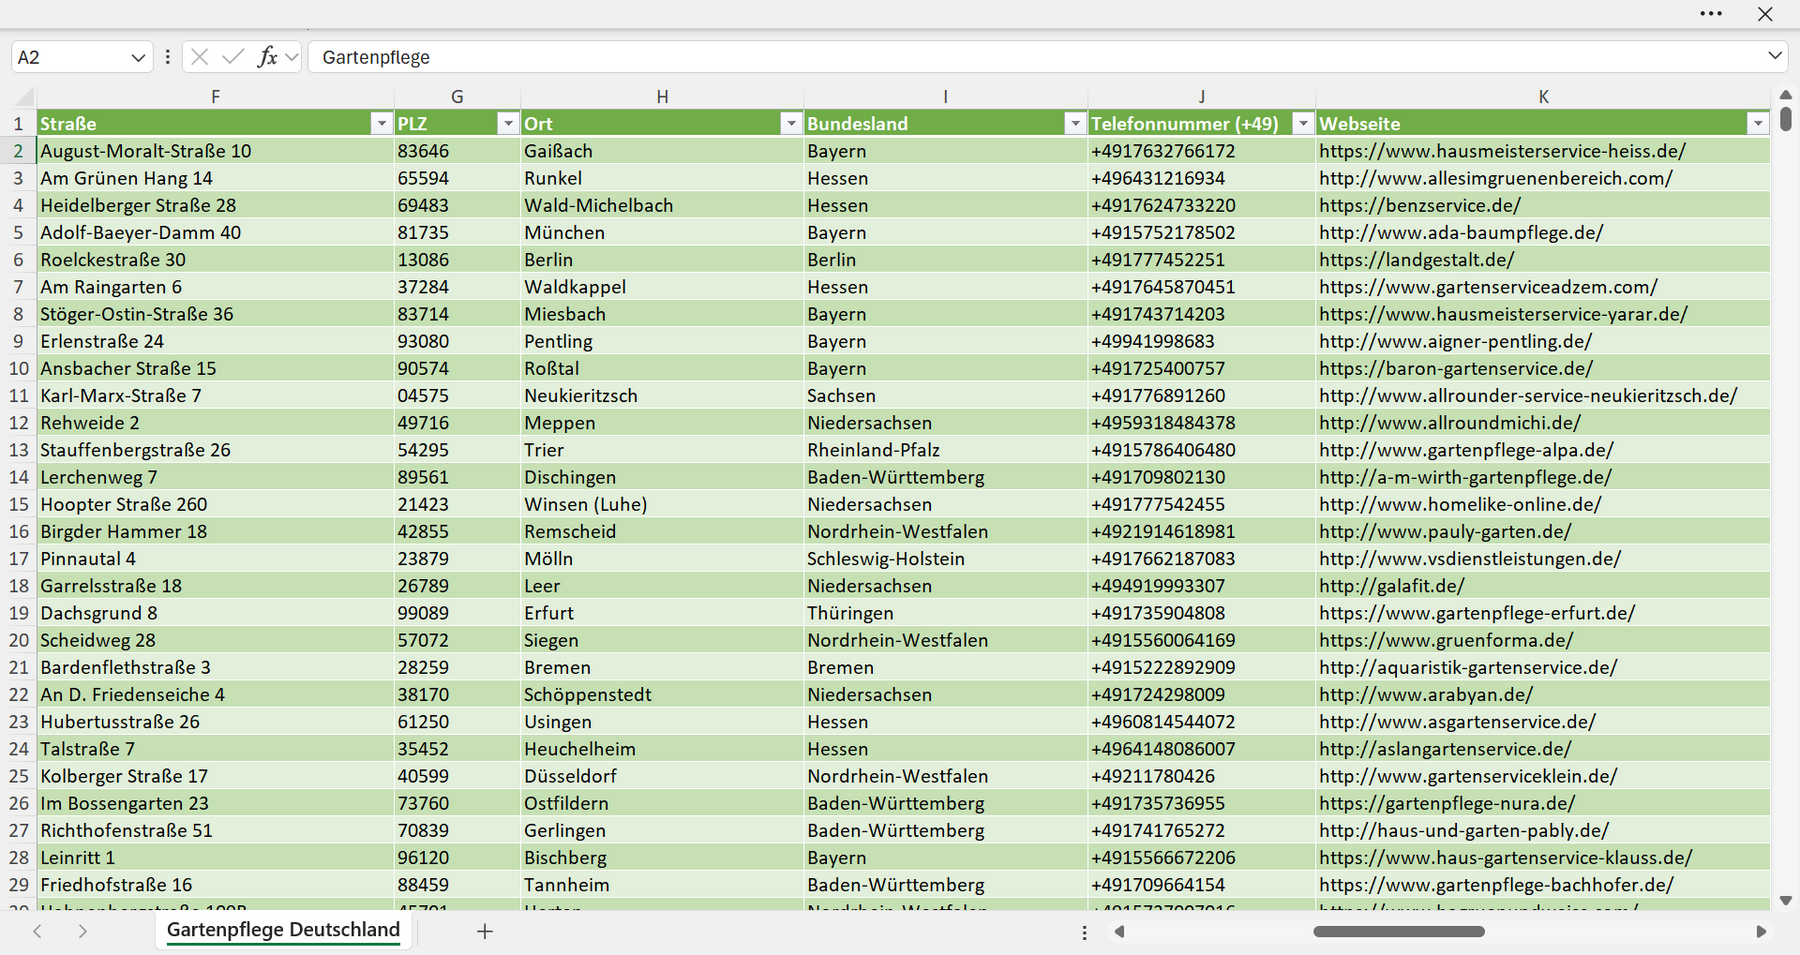The image size is (1800, 955).
Task: Click the select-all corner triangle
Action: (24, 97)
